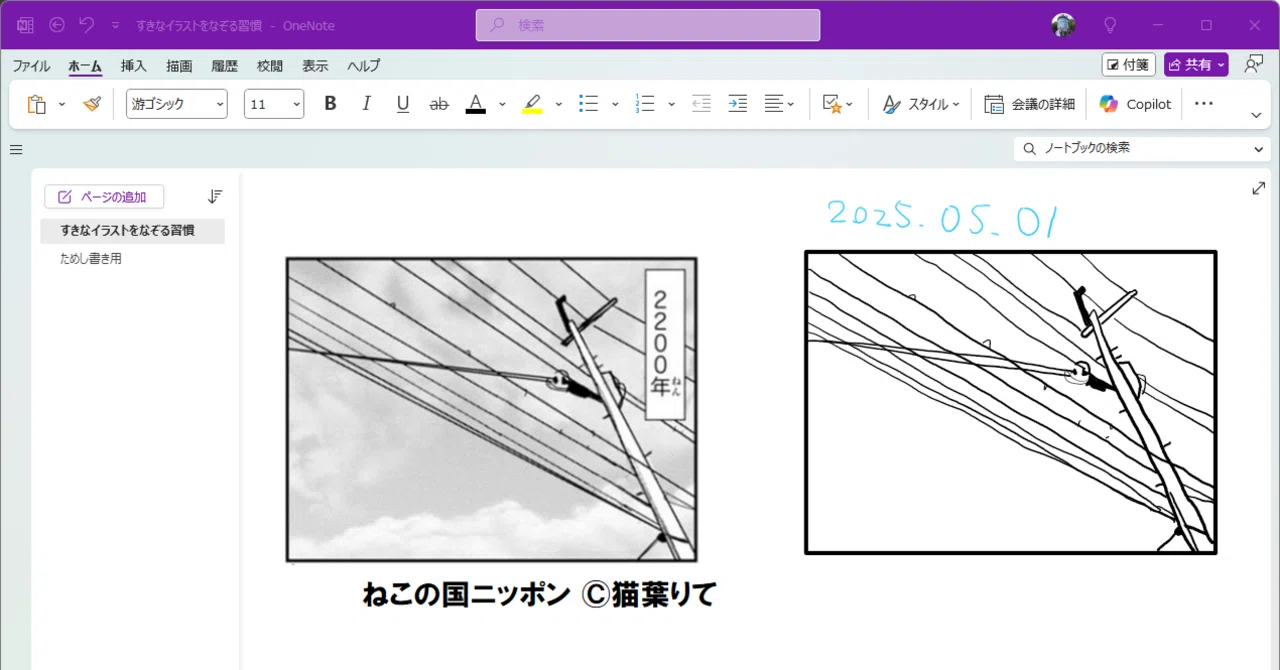The width and height of the screenshot is (1280, 670).
Task: Click the sort pages icon
Action: pyautogui.click(x=215, y=197)
